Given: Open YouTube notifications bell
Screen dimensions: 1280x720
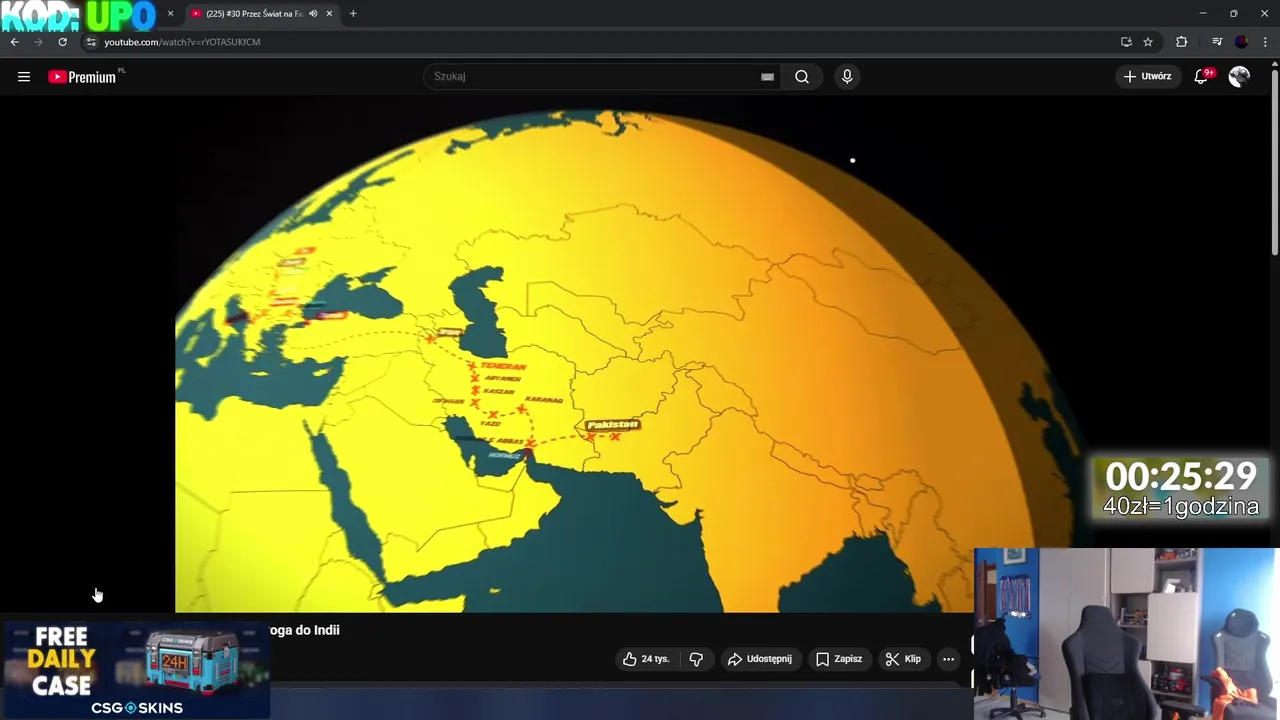Looking at the screenshot, I should point(1203,77).
